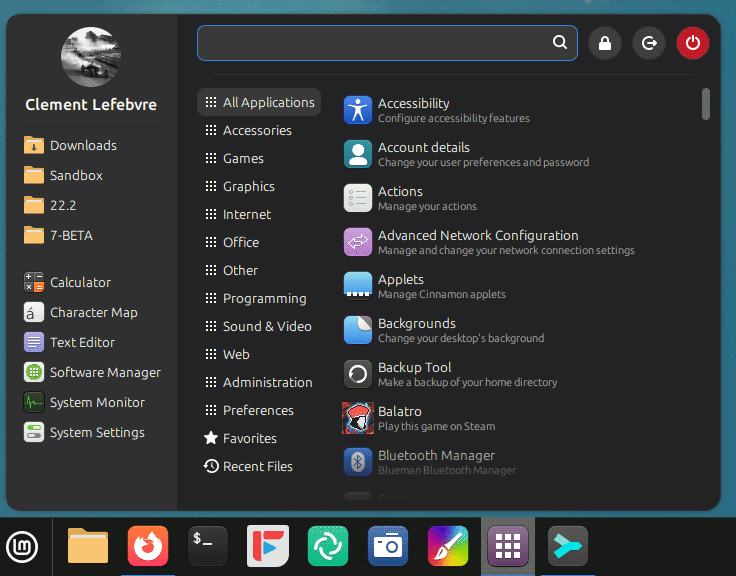
Task: Launch the System Monitor icon
Action: [34, 402]
